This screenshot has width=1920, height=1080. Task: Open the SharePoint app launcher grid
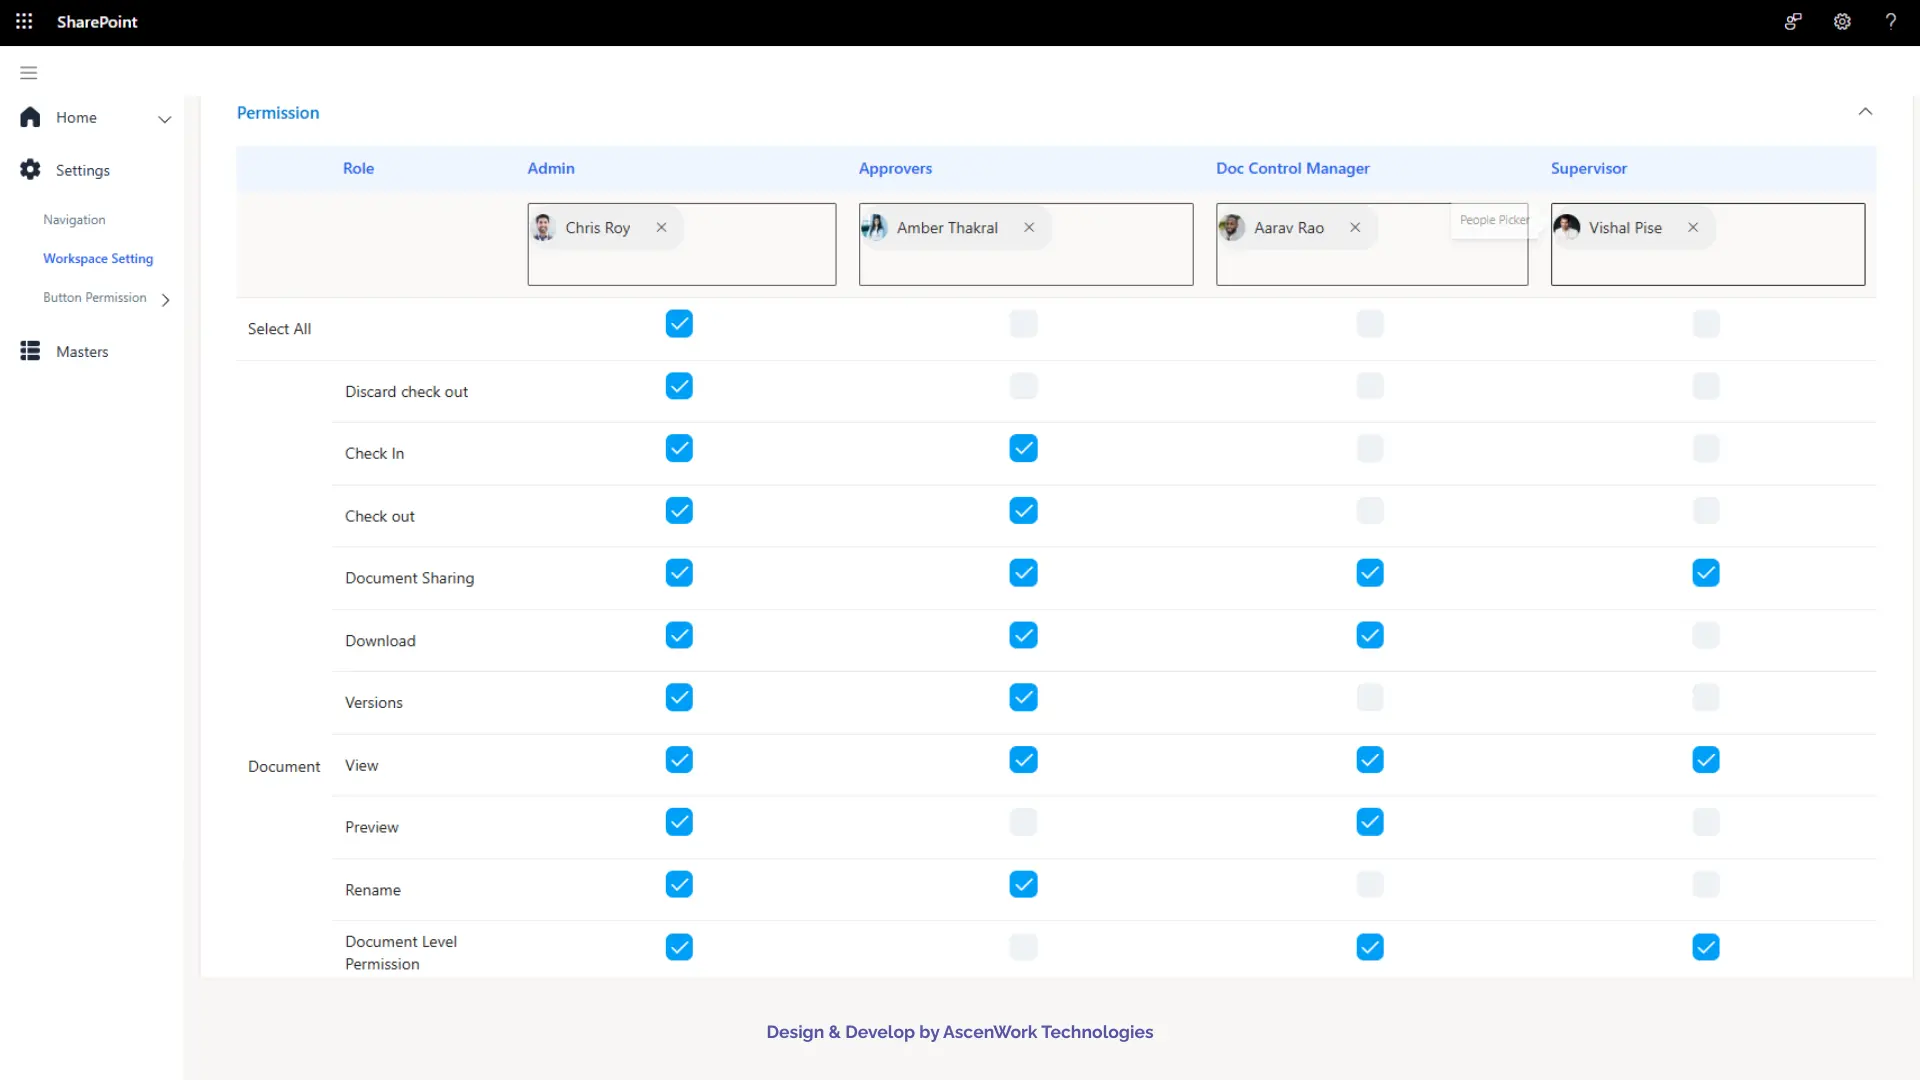24,21
